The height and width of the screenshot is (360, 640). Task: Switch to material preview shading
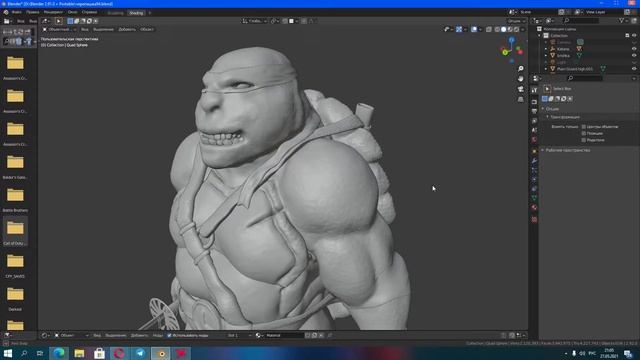(510, 29)
